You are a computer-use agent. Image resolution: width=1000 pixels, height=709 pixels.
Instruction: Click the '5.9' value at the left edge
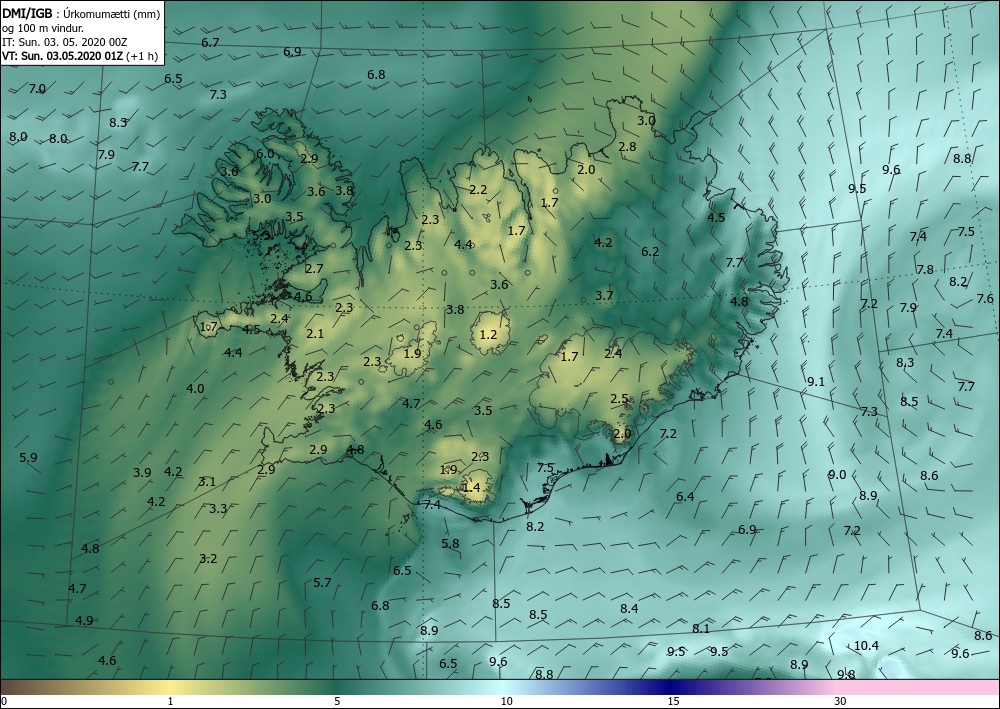28,458
